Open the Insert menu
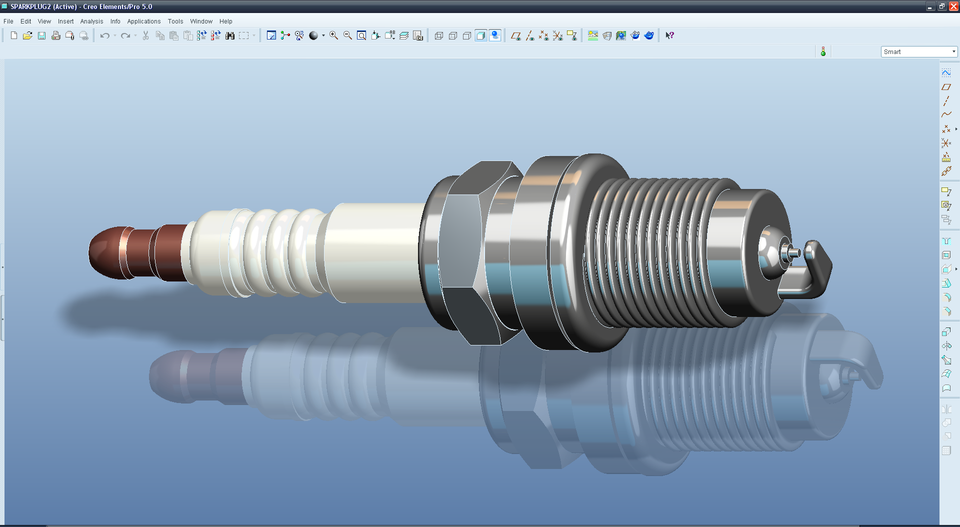The width and height of the screenshot is (960, 527). [x=66, y=21]
